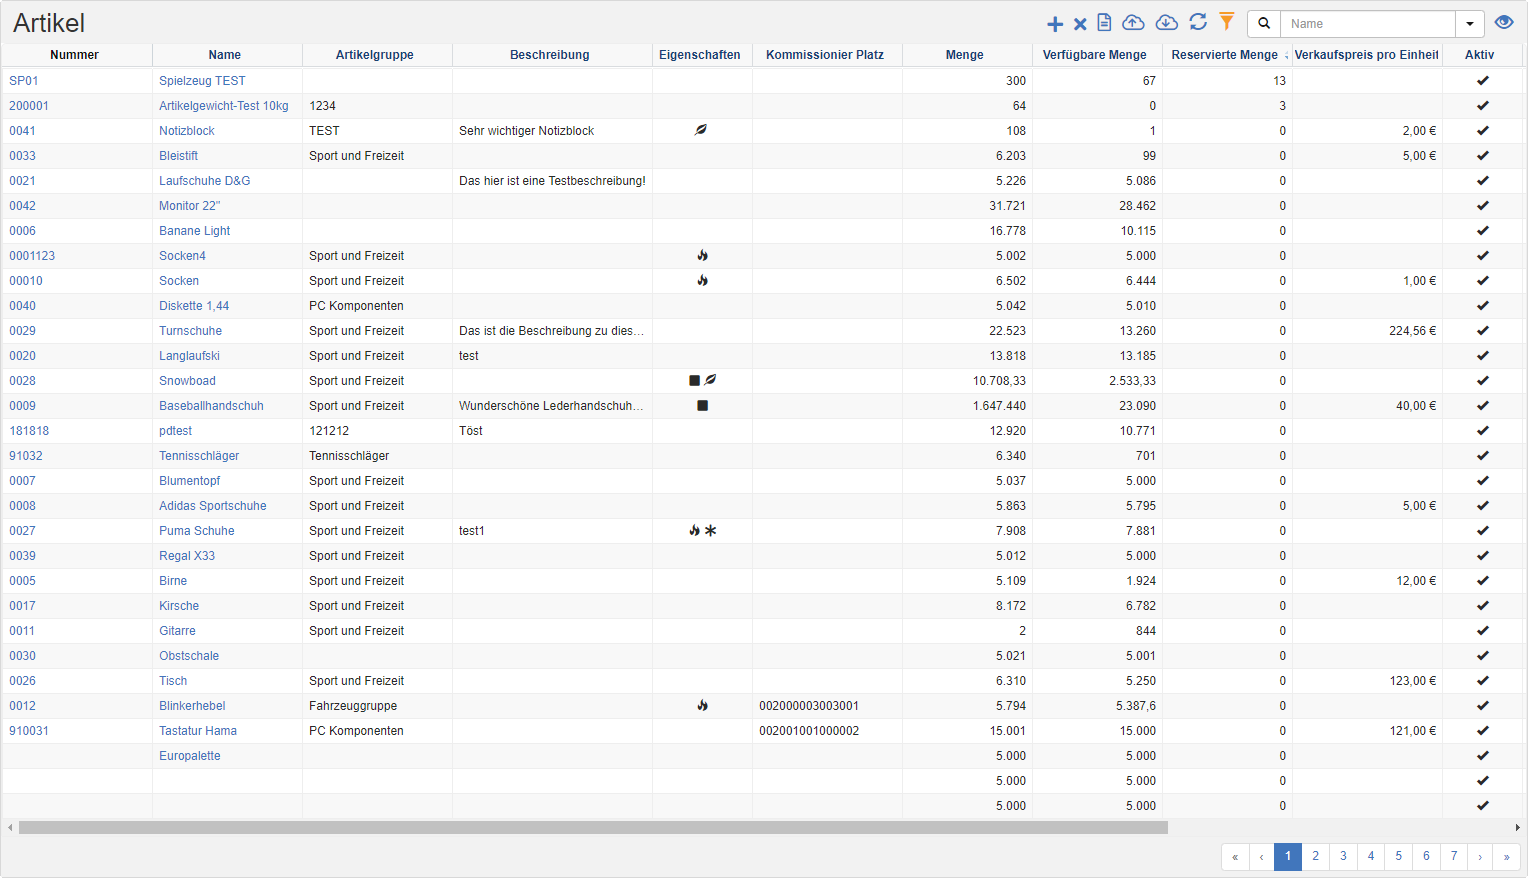Image resolution: width=1528 pixels, height=878 pixels.
Task: Toggle Aktiv checkmark for Spielzeug TEST
Action: 1482,81
